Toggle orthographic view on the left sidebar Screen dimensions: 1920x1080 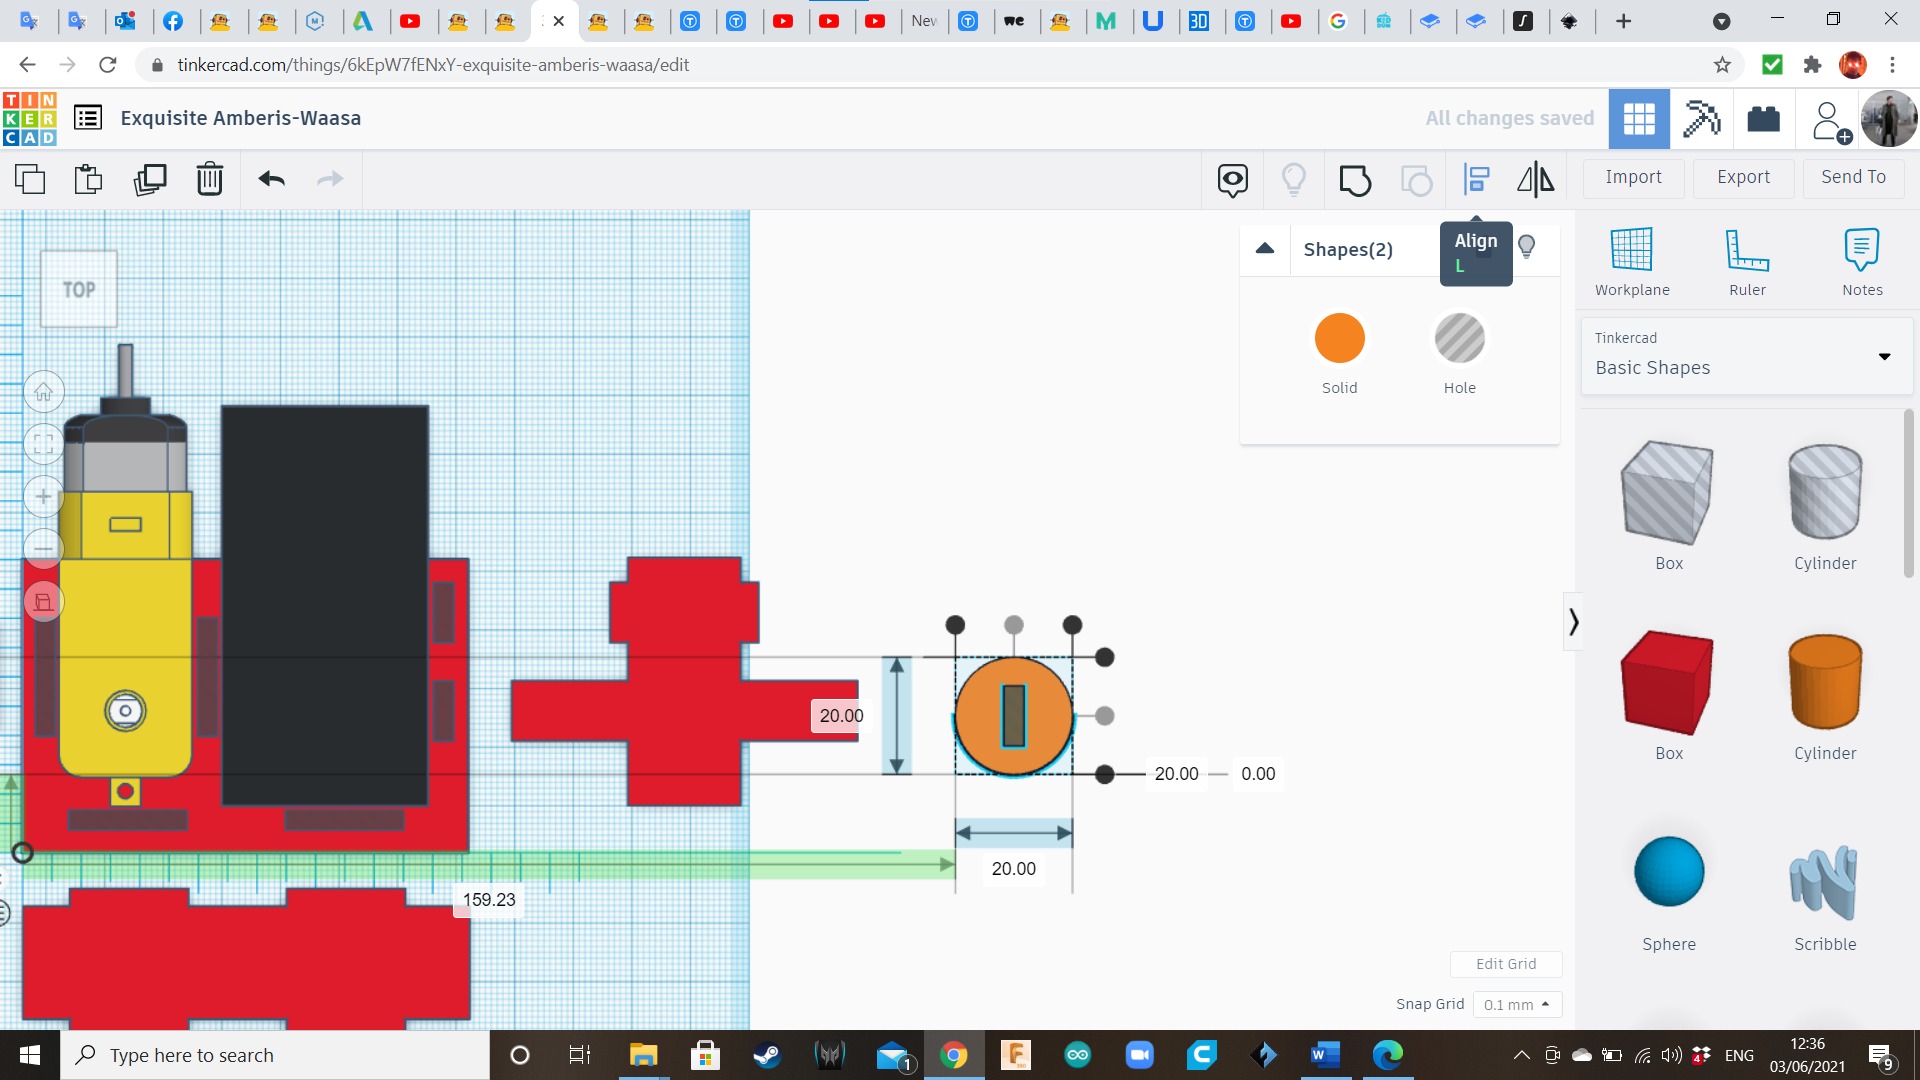tap(44, 602)
